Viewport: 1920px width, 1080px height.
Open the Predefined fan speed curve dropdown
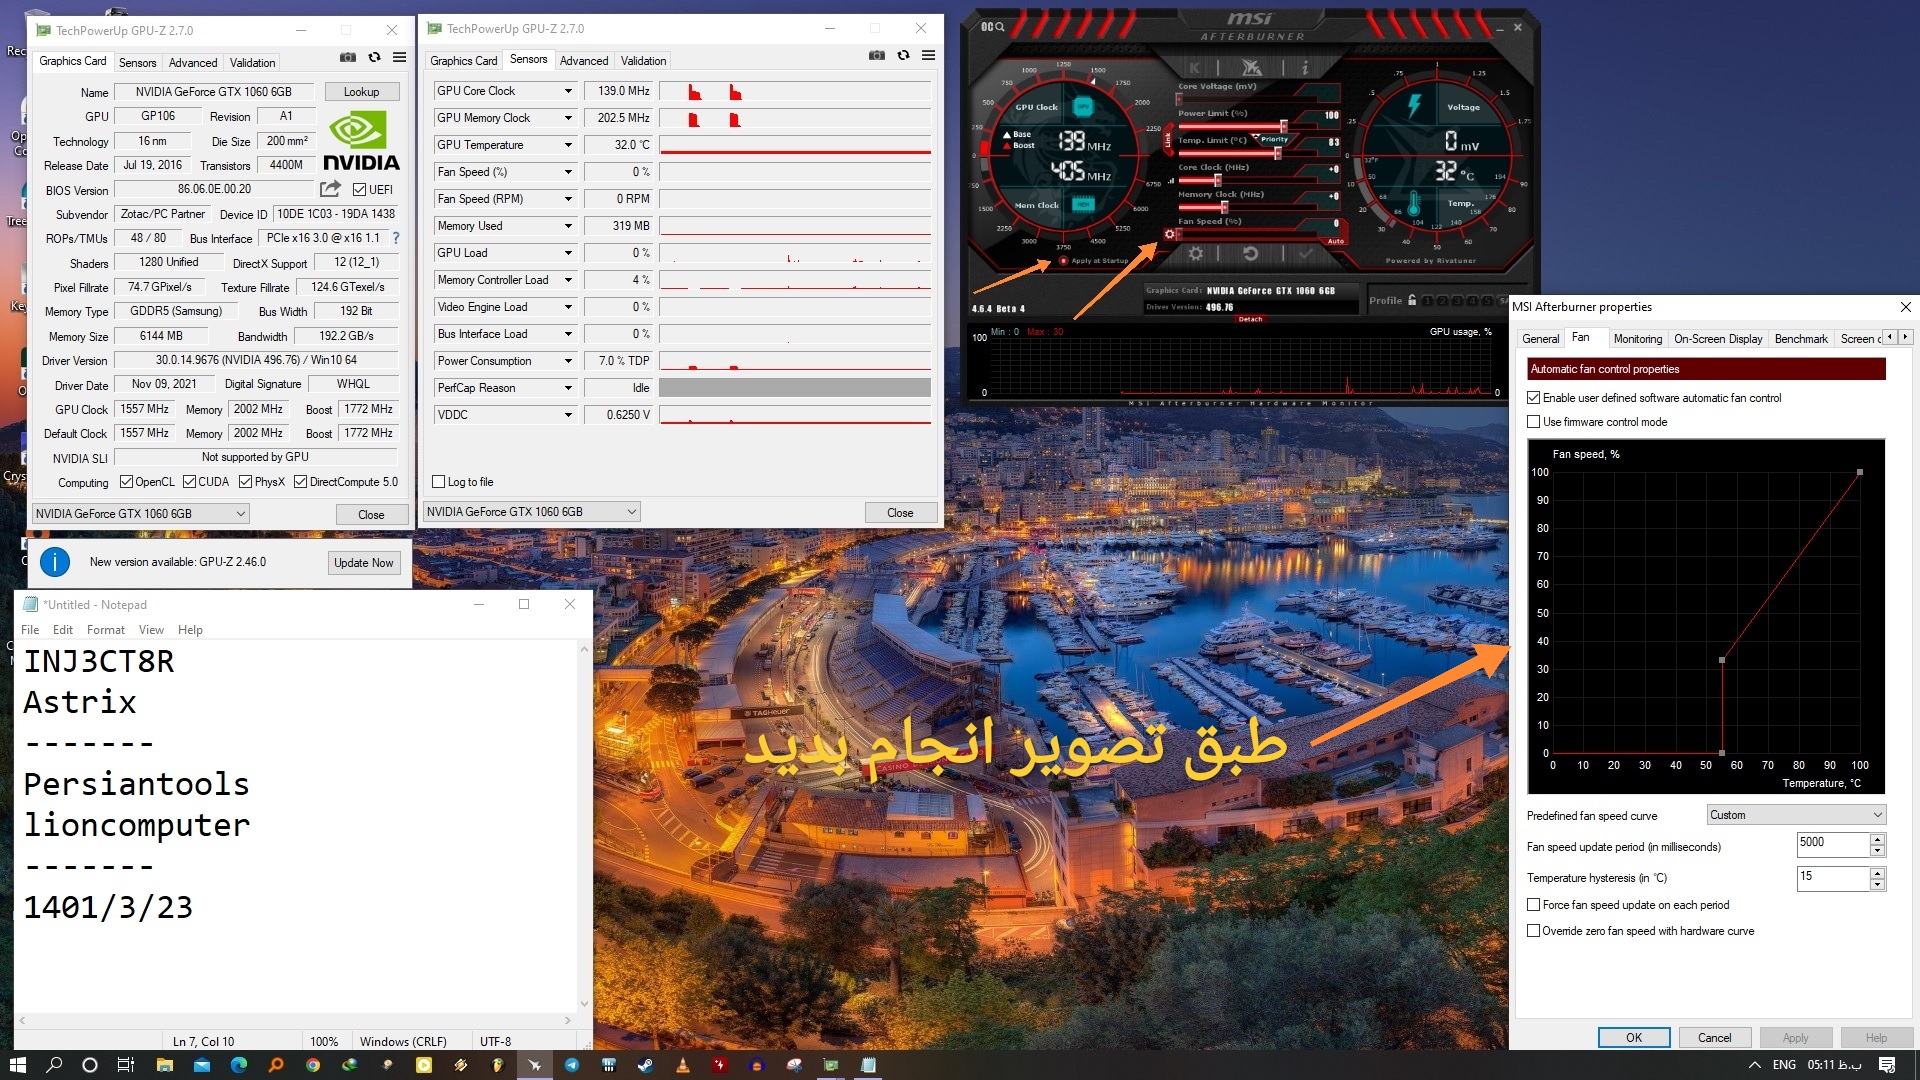(1796, 815)
